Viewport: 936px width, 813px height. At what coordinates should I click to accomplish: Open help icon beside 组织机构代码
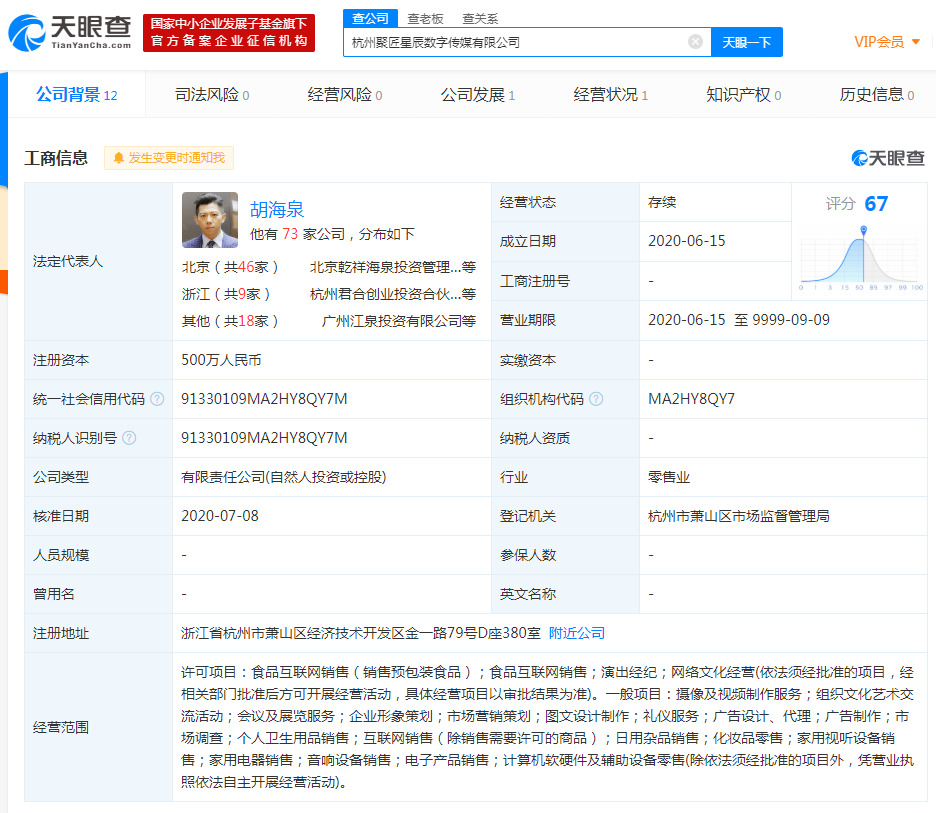click(596, 399)
